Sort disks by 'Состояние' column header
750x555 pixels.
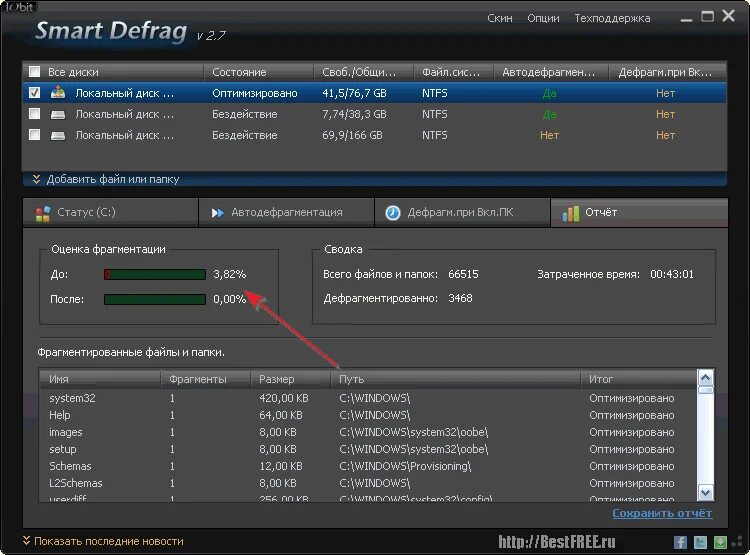click(259, 72)
